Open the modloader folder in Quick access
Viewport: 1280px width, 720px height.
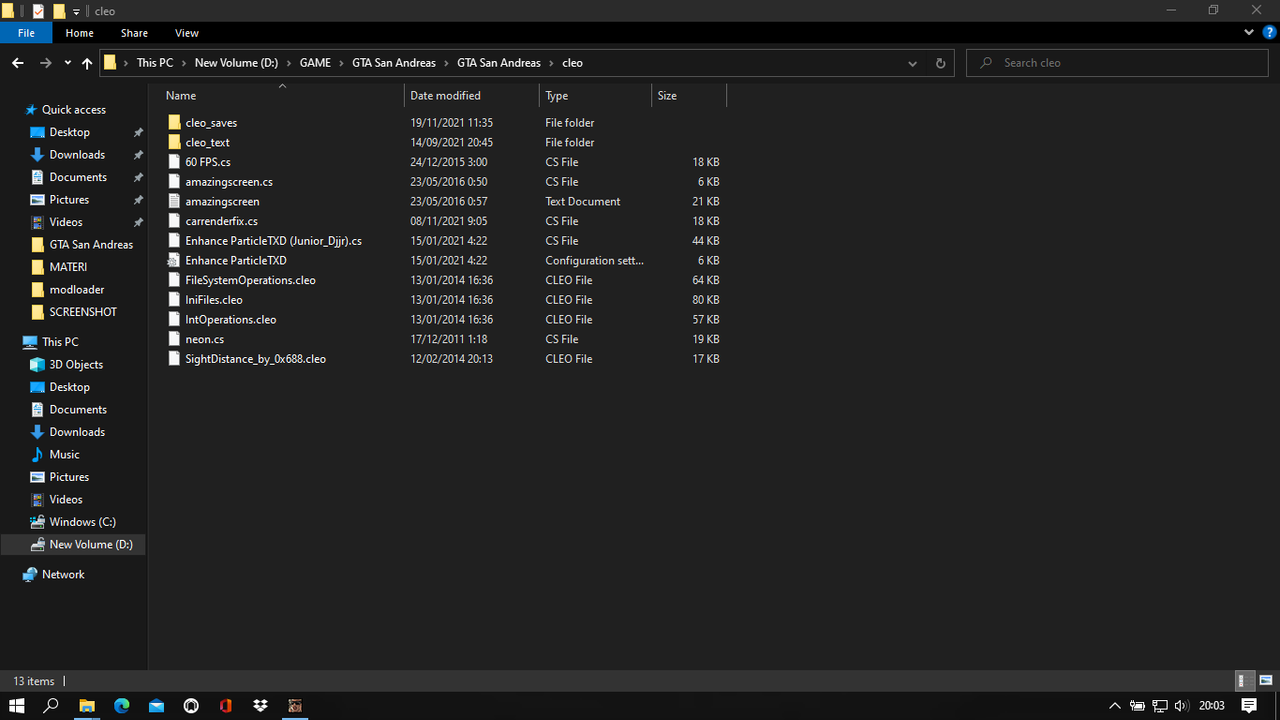tap(77, 290)
